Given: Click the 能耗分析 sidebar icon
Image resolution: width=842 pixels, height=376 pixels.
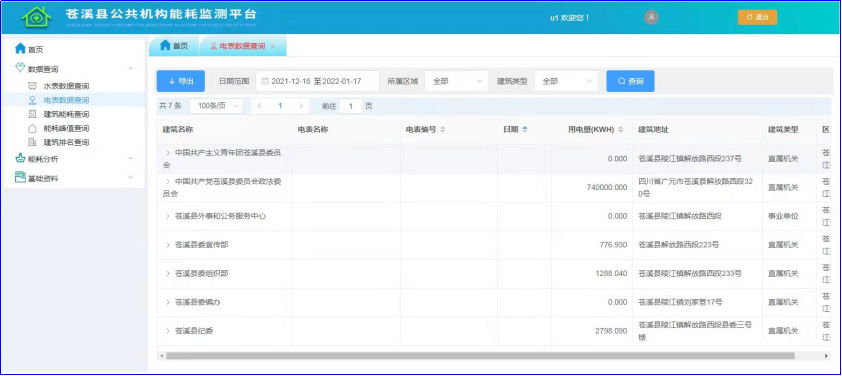Looking at the screenshot, I should [20, 158].
